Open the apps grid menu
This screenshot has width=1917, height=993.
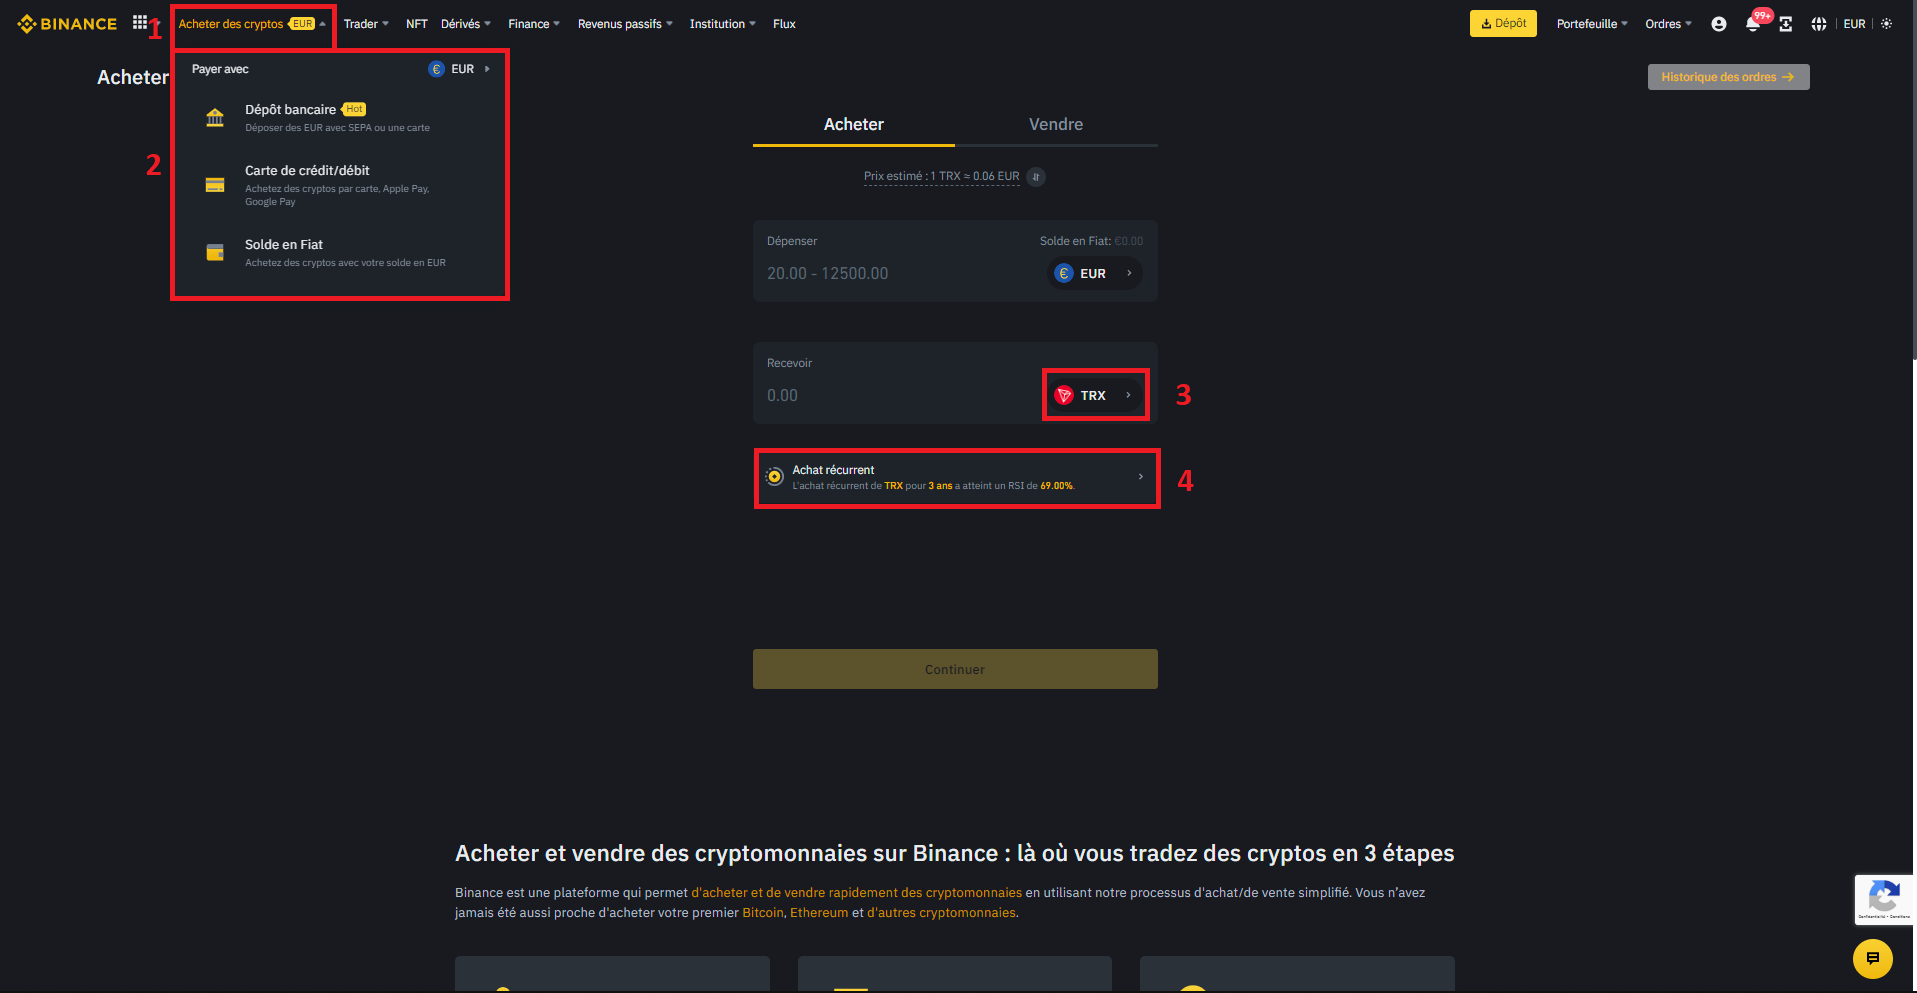[x=140, y=23]
